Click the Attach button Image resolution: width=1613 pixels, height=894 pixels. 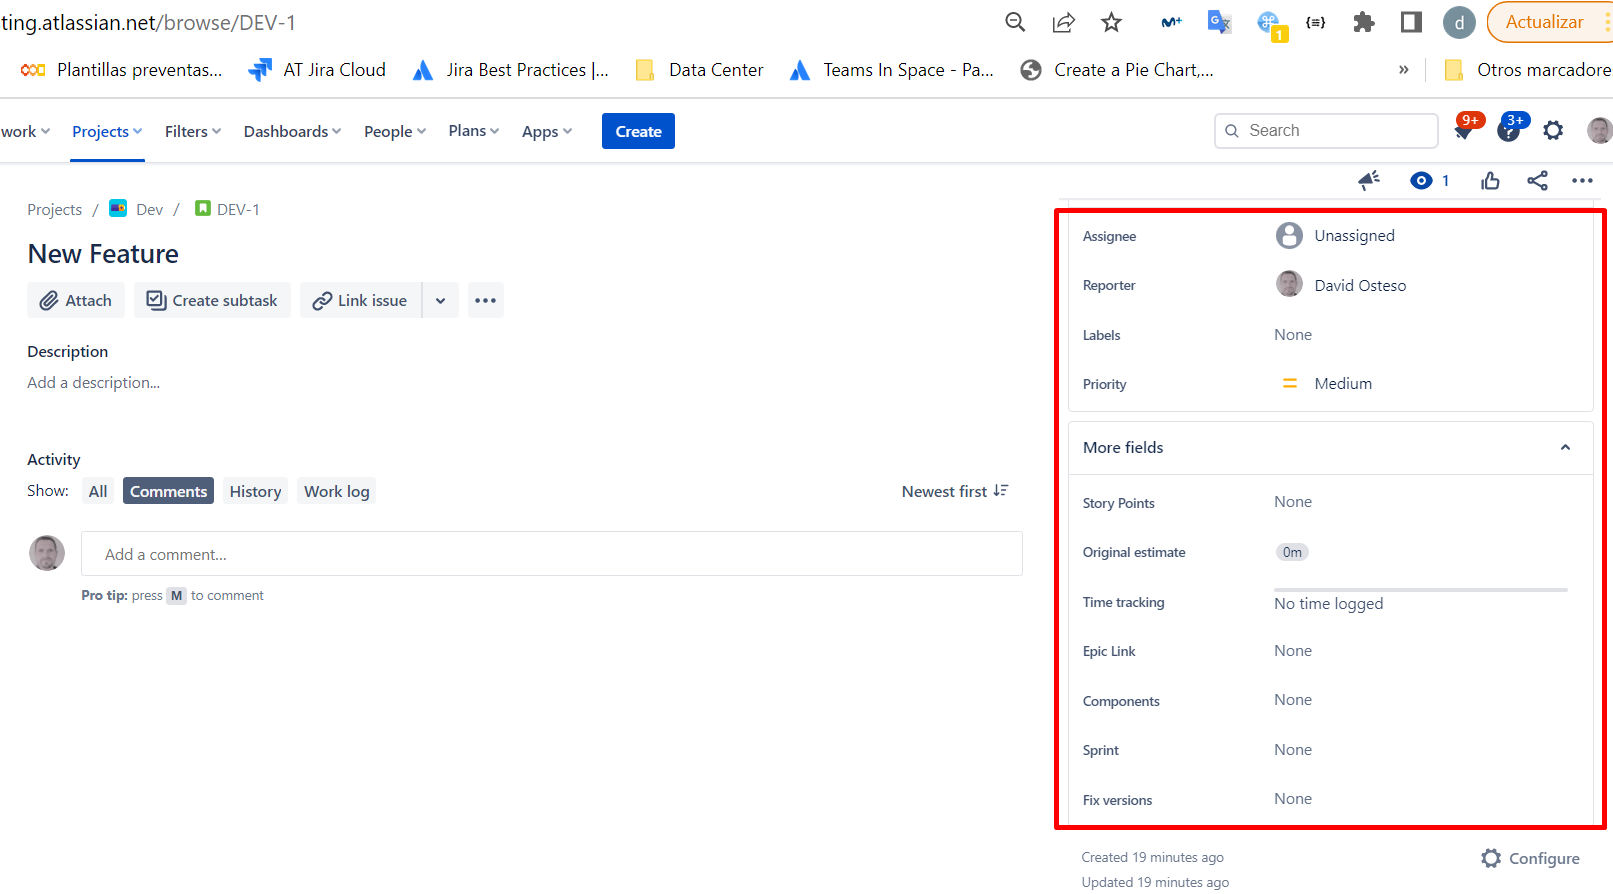coord(76,300)
